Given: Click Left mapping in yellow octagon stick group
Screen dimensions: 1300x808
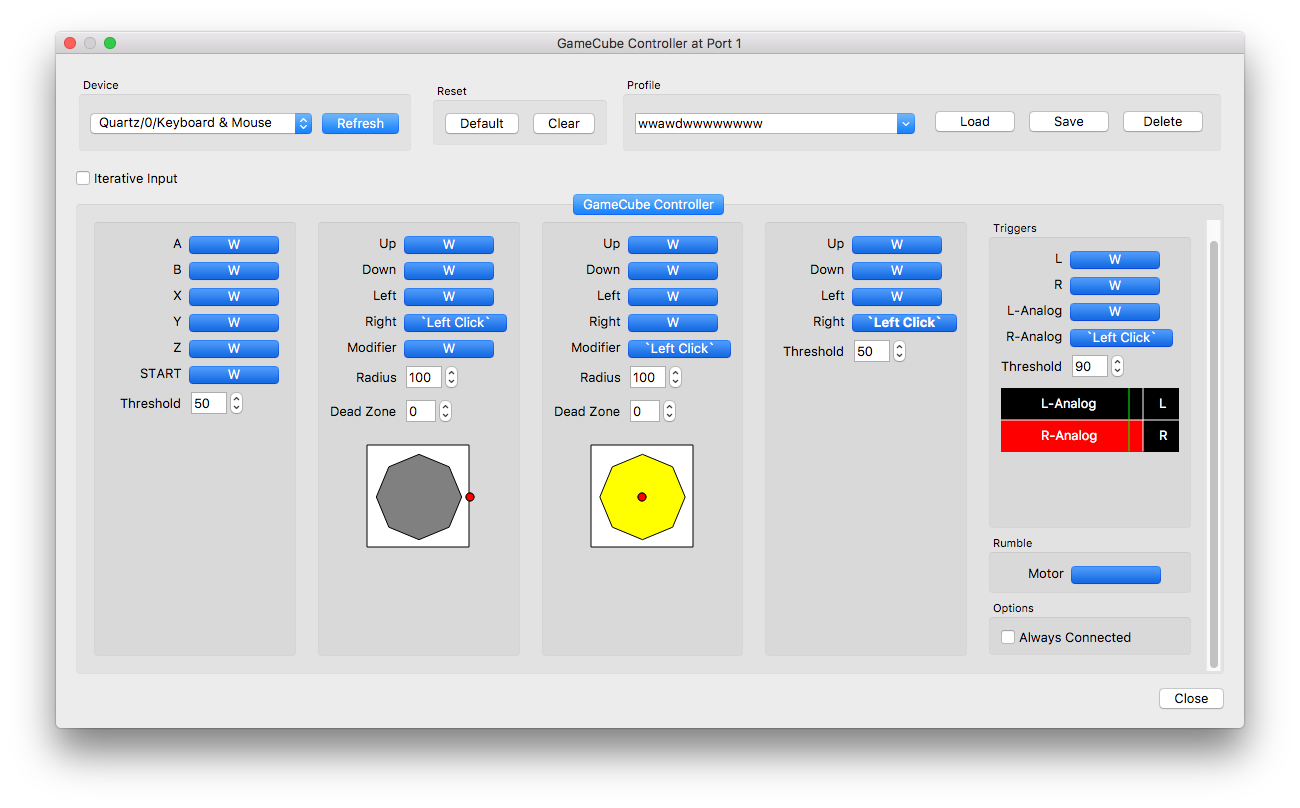Looking at the screenshot, I should coord(673,296).
